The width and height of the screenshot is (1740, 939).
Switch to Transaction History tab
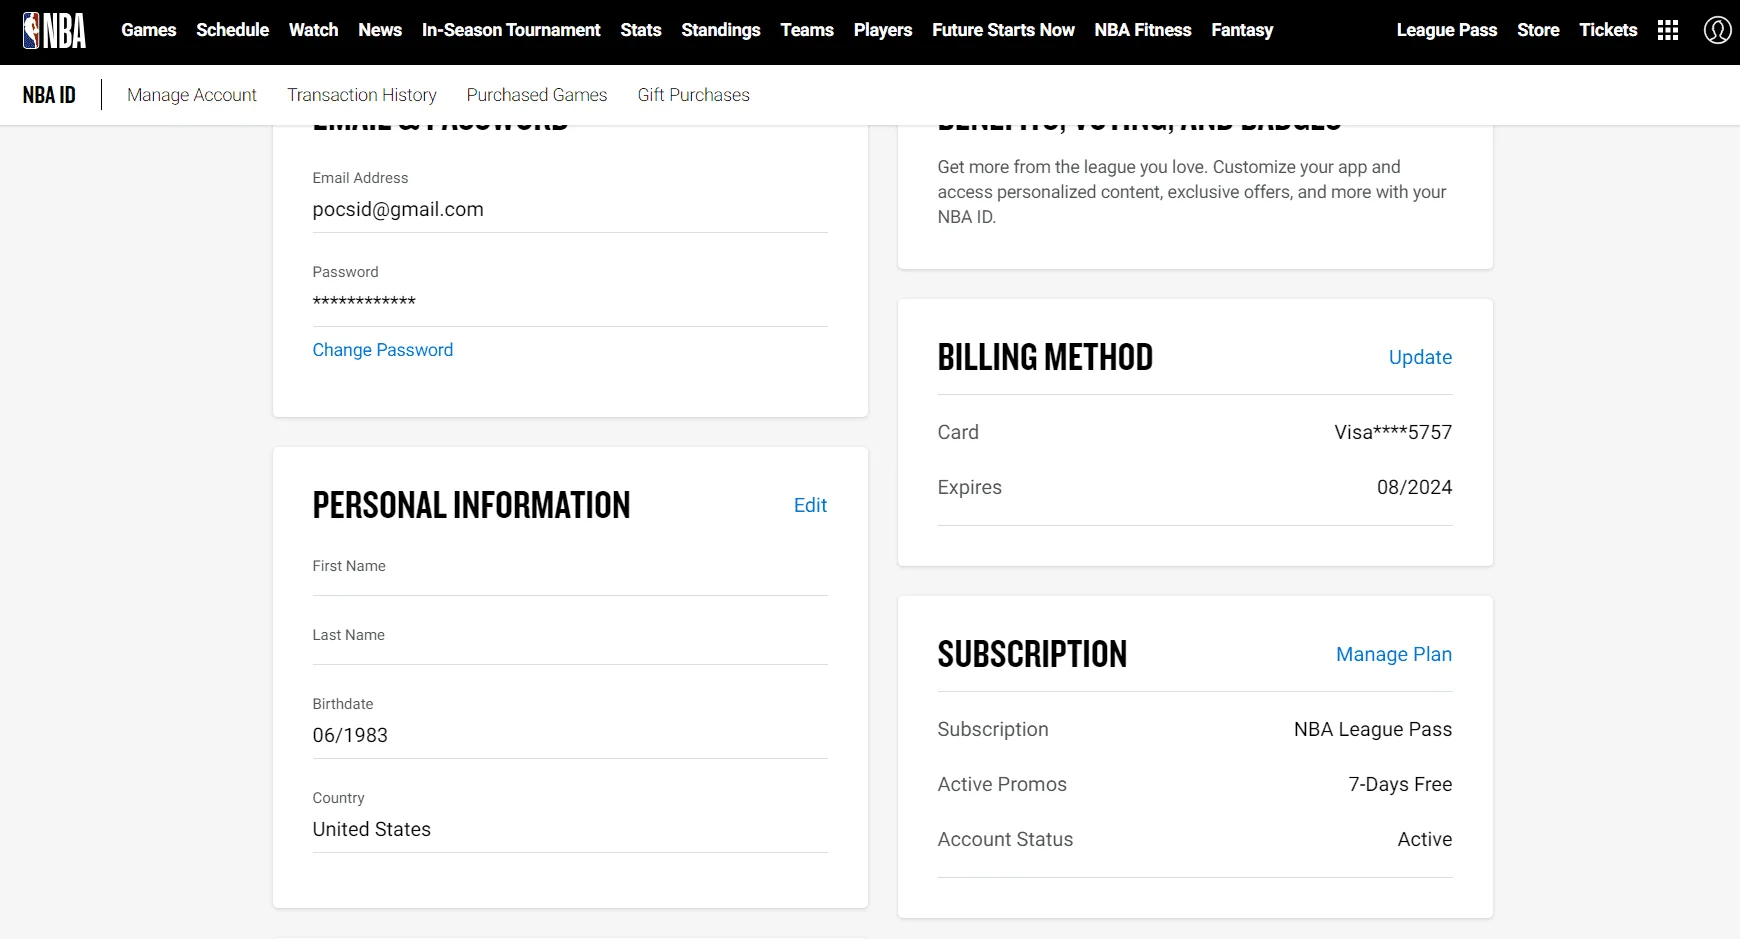tap(362, 95)
